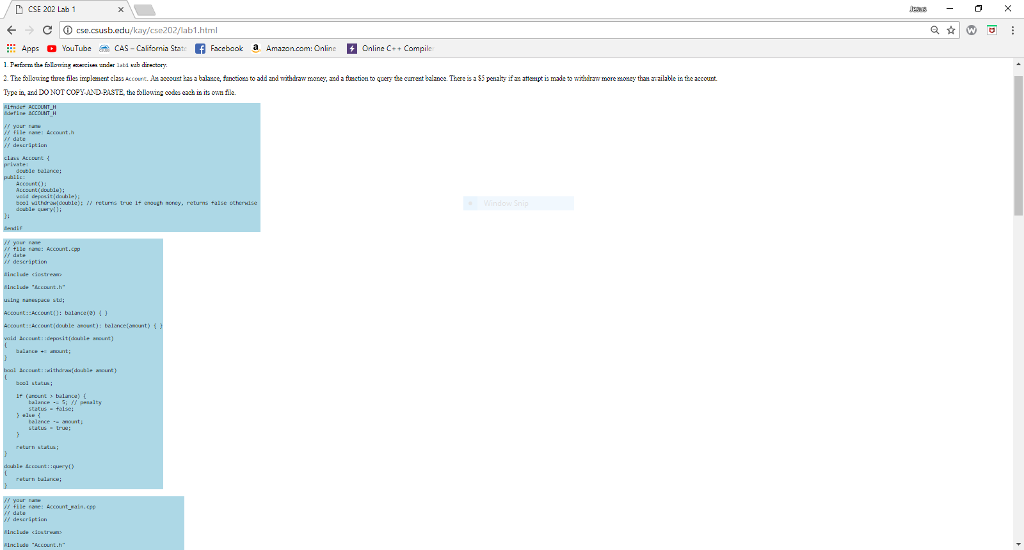This screenshot has height=550, width=1024.
Task: Click the 'status = true;' statement
Action: tap(50, 428)
